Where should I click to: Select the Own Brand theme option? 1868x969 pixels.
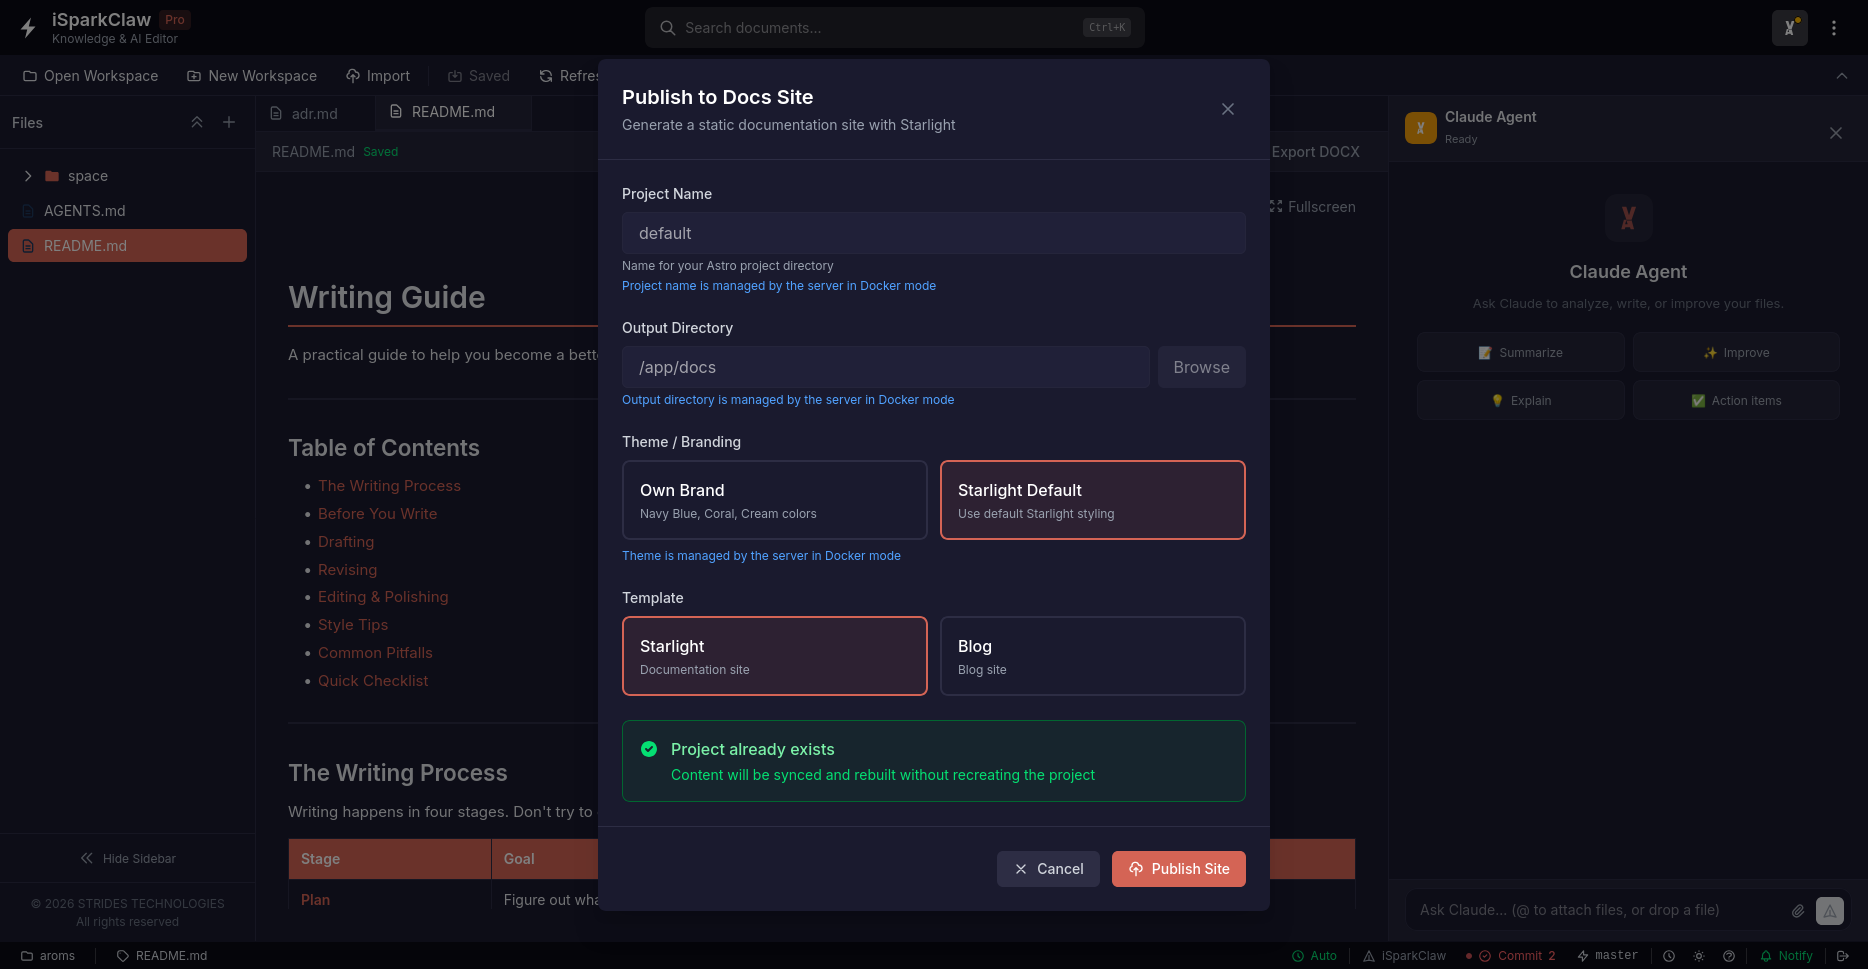pos(775,500)
